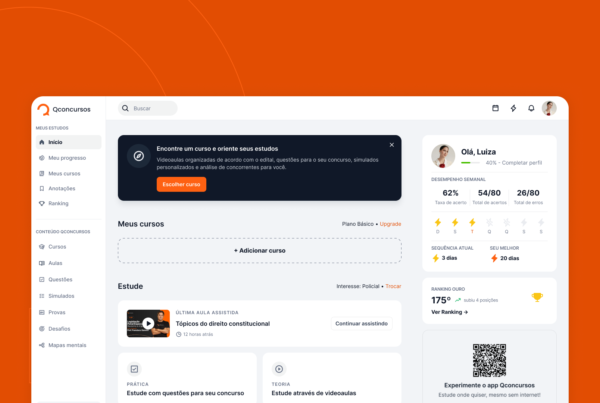
Task: Open Meu progresso in sidebar
Action: click(68, 158)
